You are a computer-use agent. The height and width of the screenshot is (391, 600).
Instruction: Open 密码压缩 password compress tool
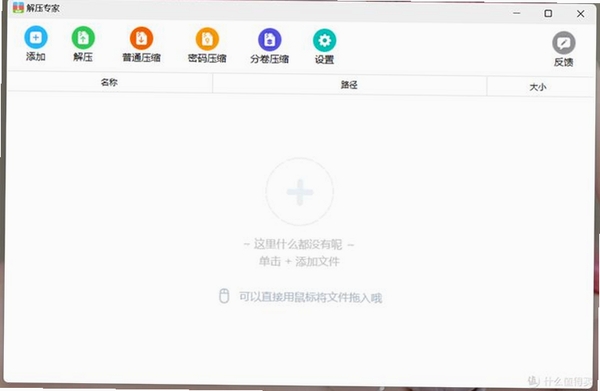click(x=207, y=39)
